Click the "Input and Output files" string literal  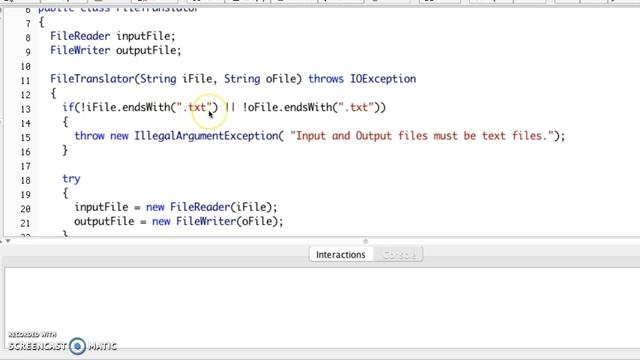(x=422, y=136)
